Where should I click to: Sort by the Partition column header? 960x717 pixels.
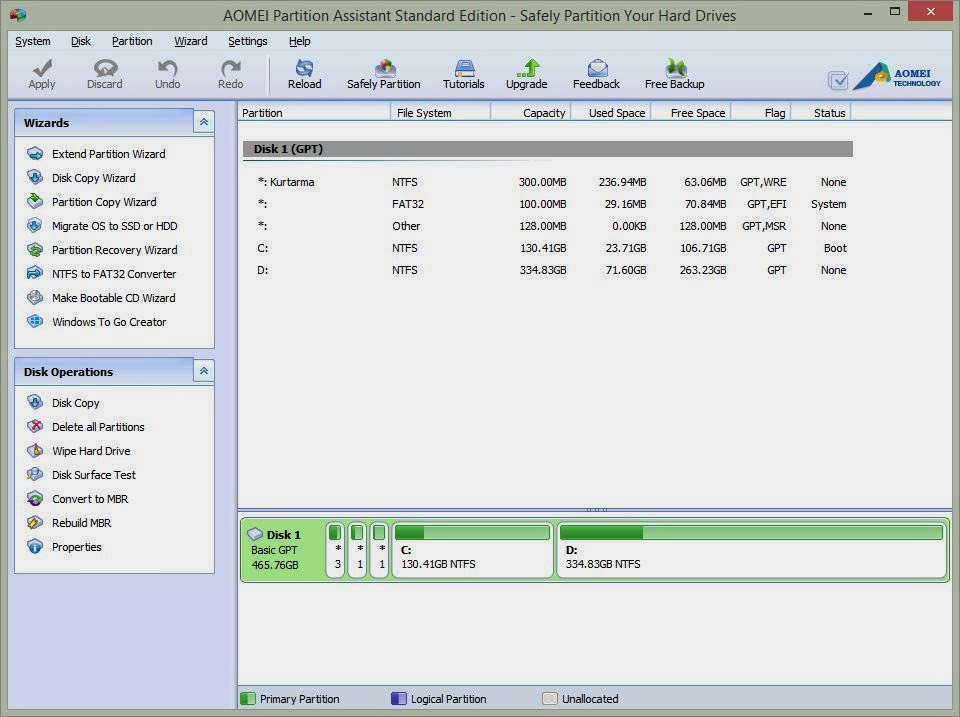pos(314,113)
